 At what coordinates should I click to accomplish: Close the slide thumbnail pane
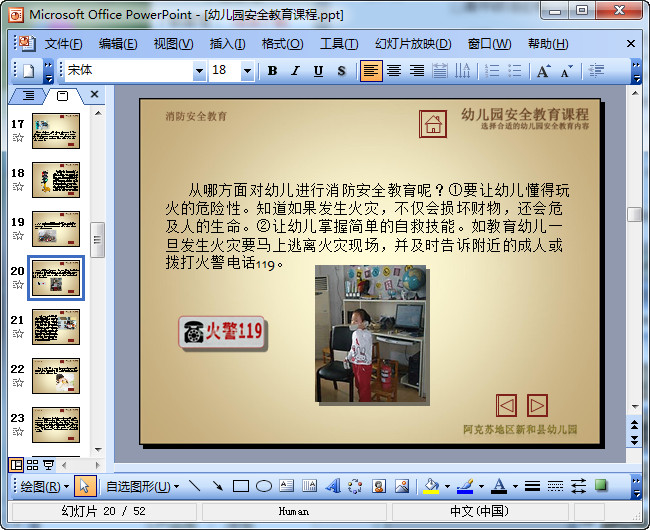[x=95, y=94]
